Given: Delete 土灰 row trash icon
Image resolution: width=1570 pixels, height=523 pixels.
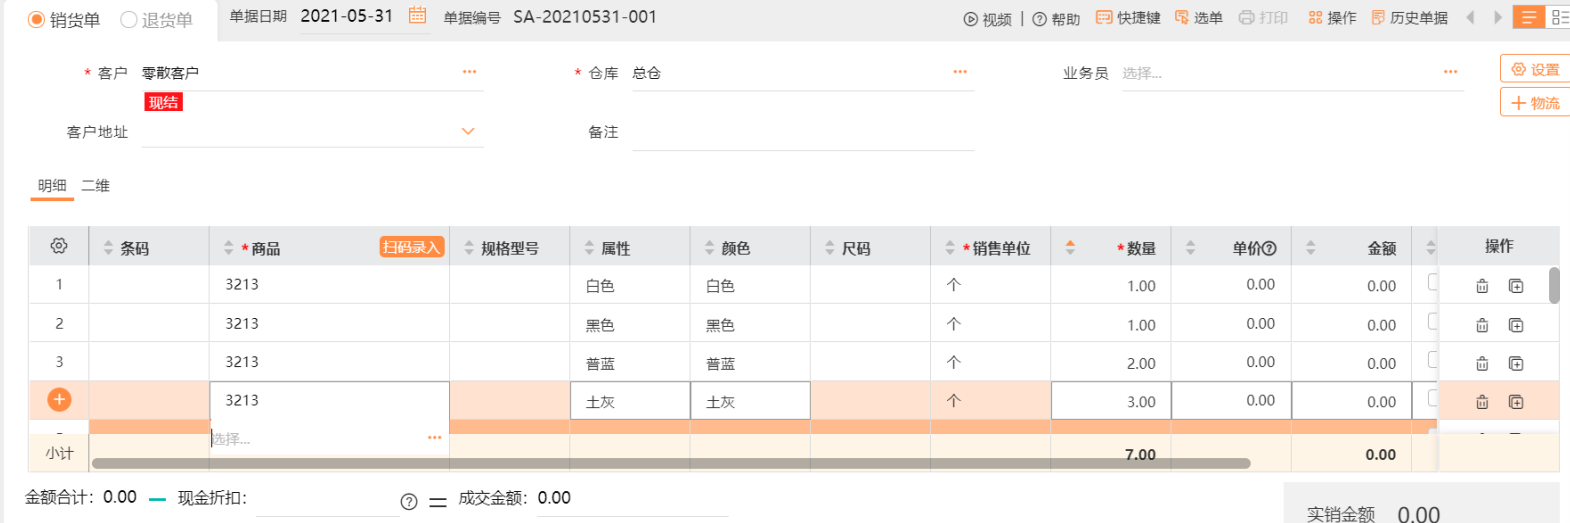Looking at the screenshot, I should pos(1482,402).
